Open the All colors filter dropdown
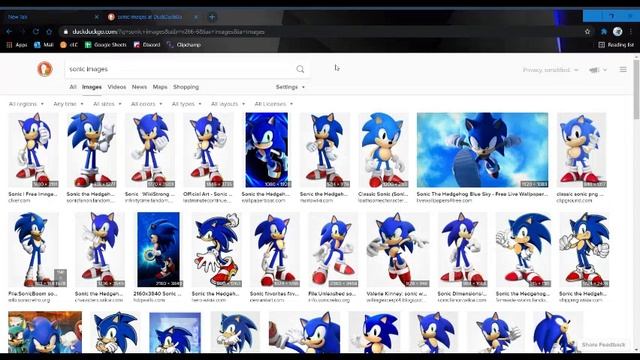 coord(146,104)
